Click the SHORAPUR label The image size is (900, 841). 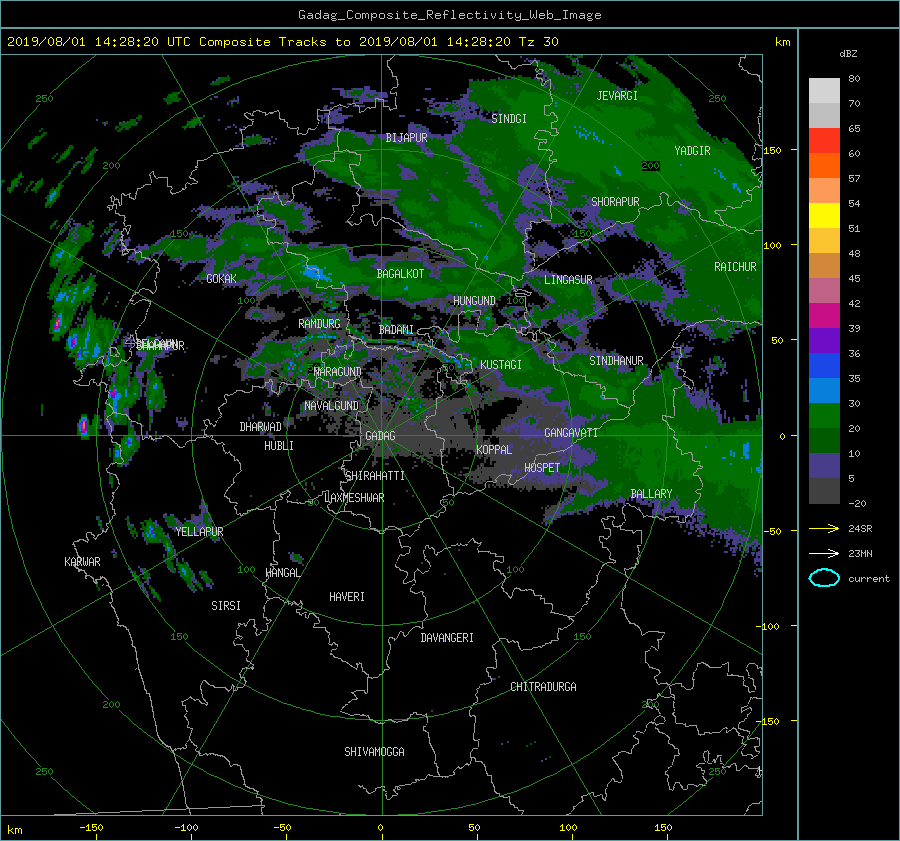(615, 202)
